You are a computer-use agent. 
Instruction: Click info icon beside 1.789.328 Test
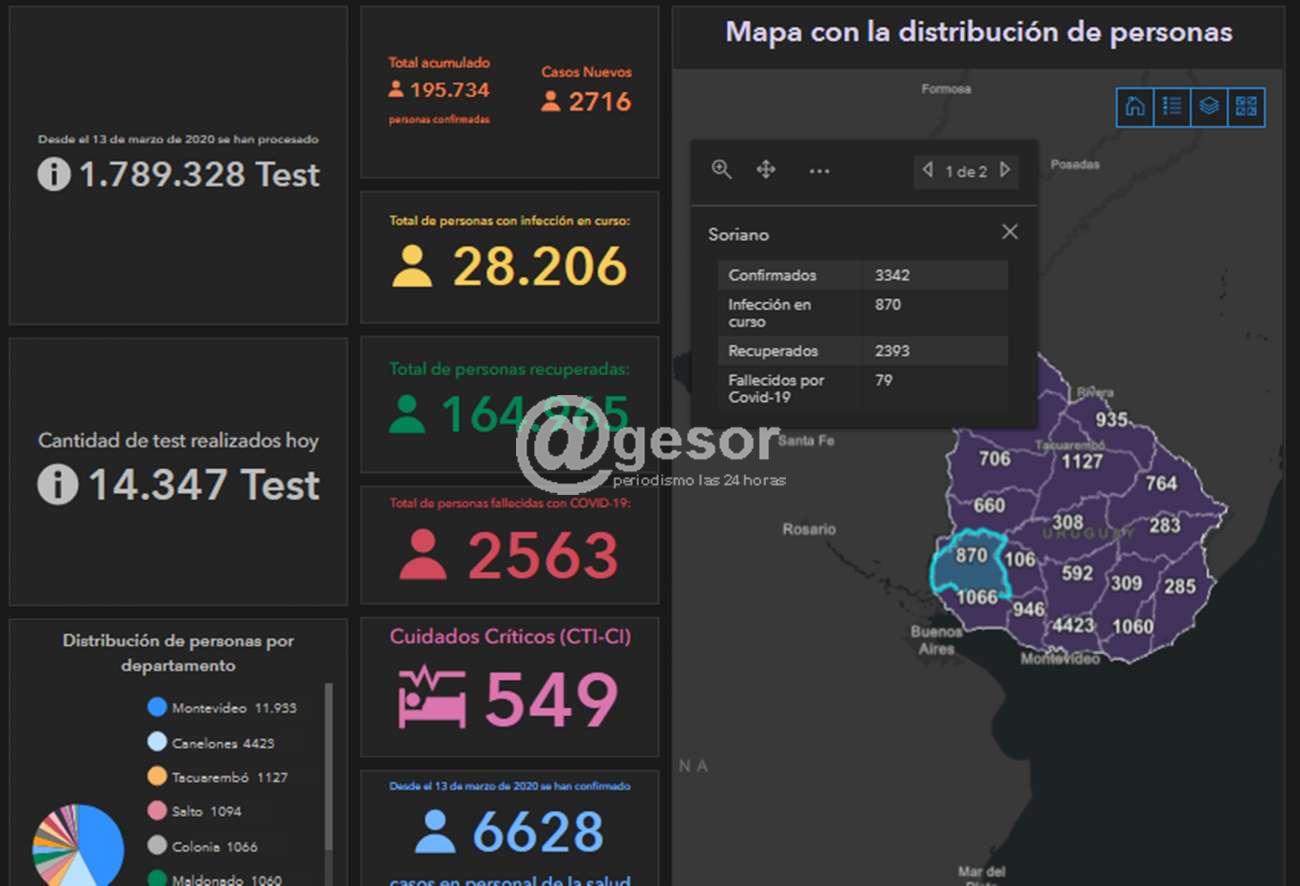54,174
